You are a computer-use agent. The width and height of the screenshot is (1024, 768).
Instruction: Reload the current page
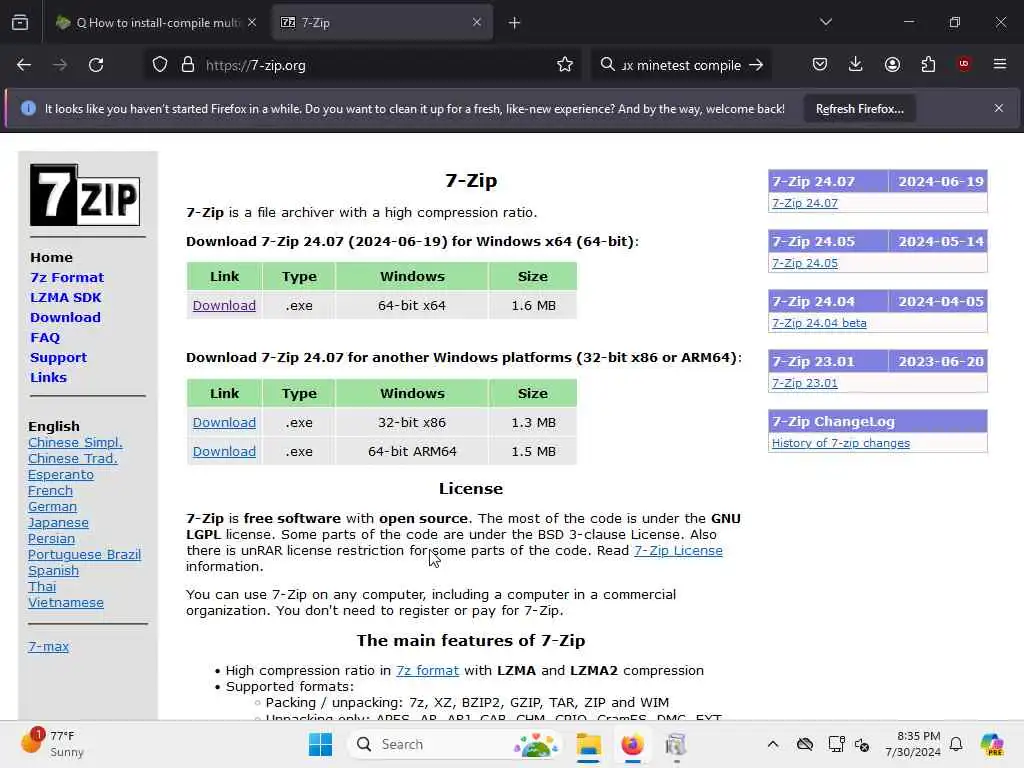click(96, 65)
